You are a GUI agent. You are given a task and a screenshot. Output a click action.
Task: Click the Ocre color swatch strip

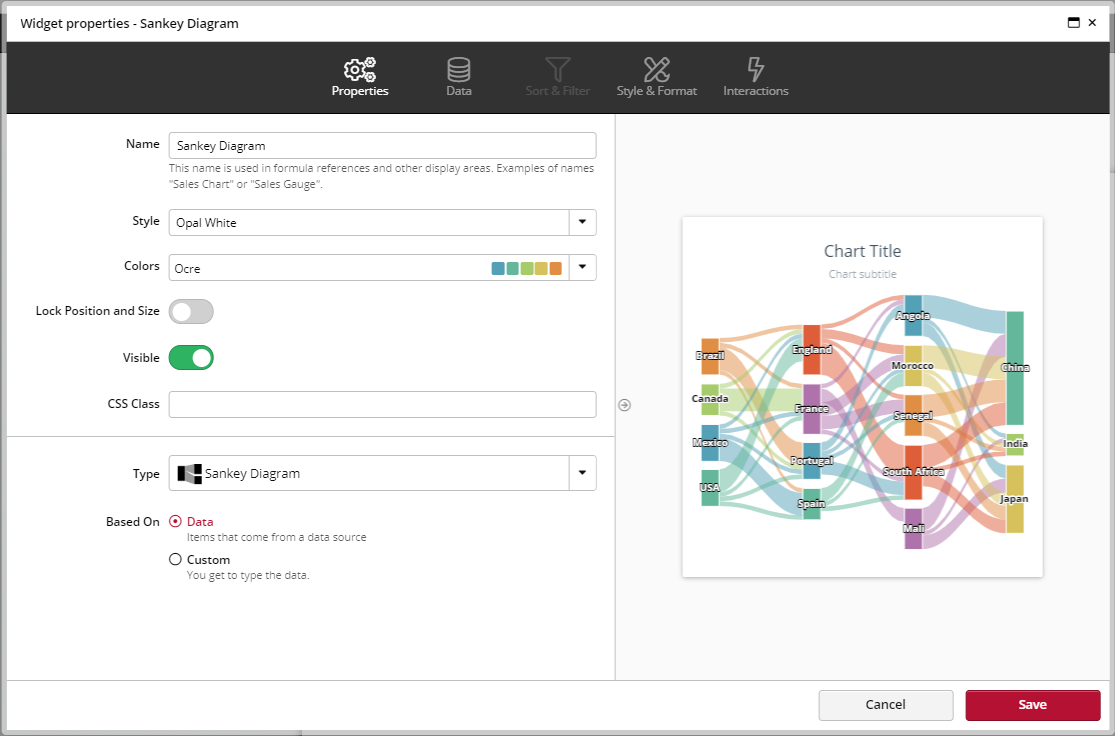coord(526,267)
